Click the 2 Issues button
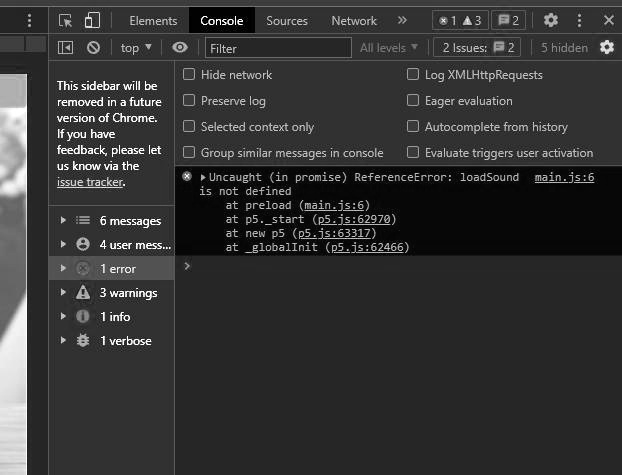The image size is (622, 475). [x=479, y=47]
